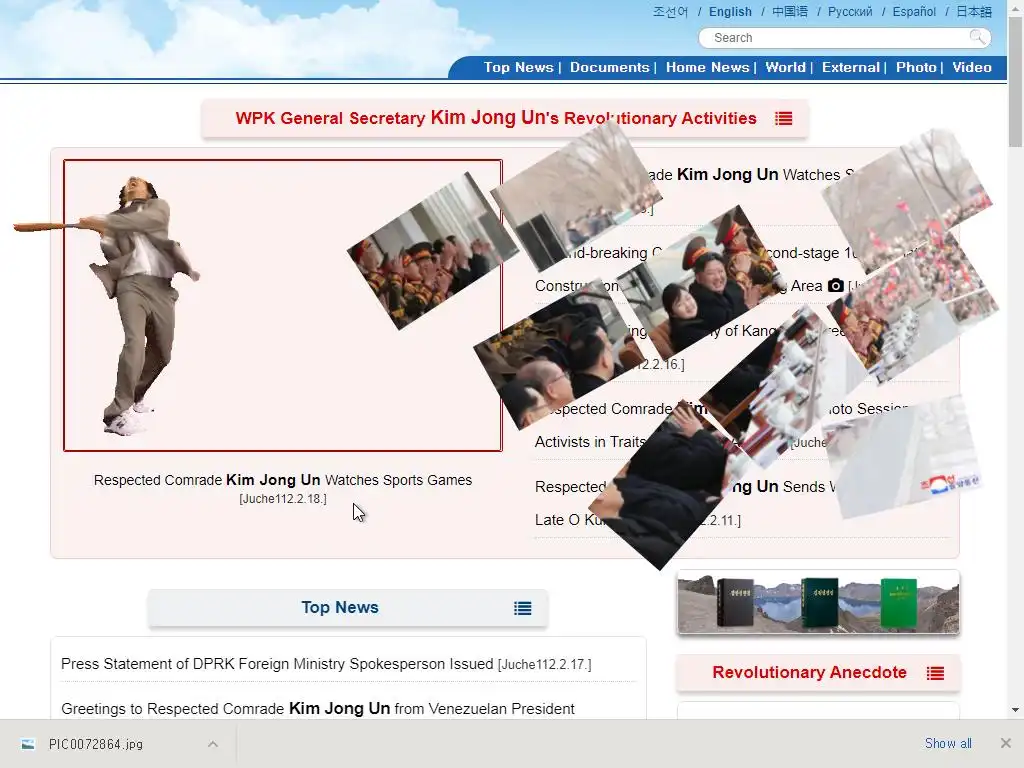
Task: Open the Top News section heading
Action: 340,607
